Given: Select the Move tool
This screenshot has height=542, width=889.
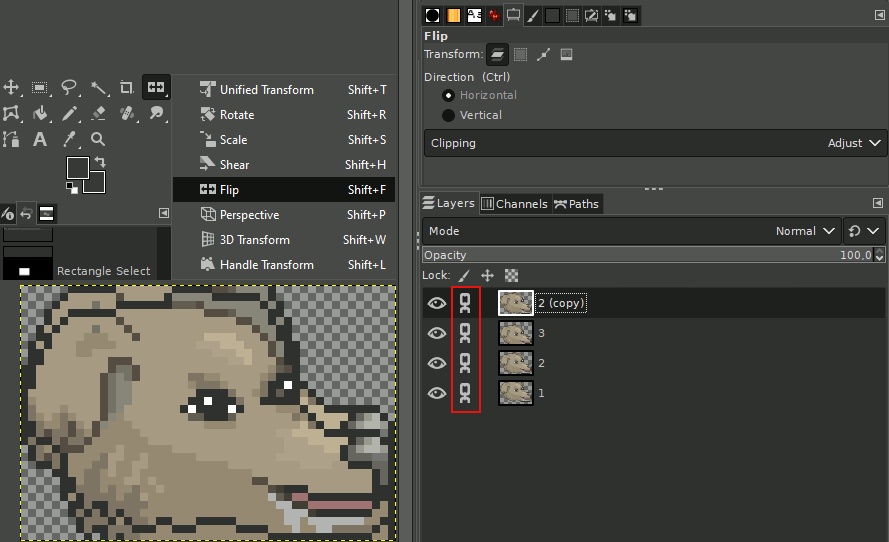Looking at the screenshot, I should [11, 87].
